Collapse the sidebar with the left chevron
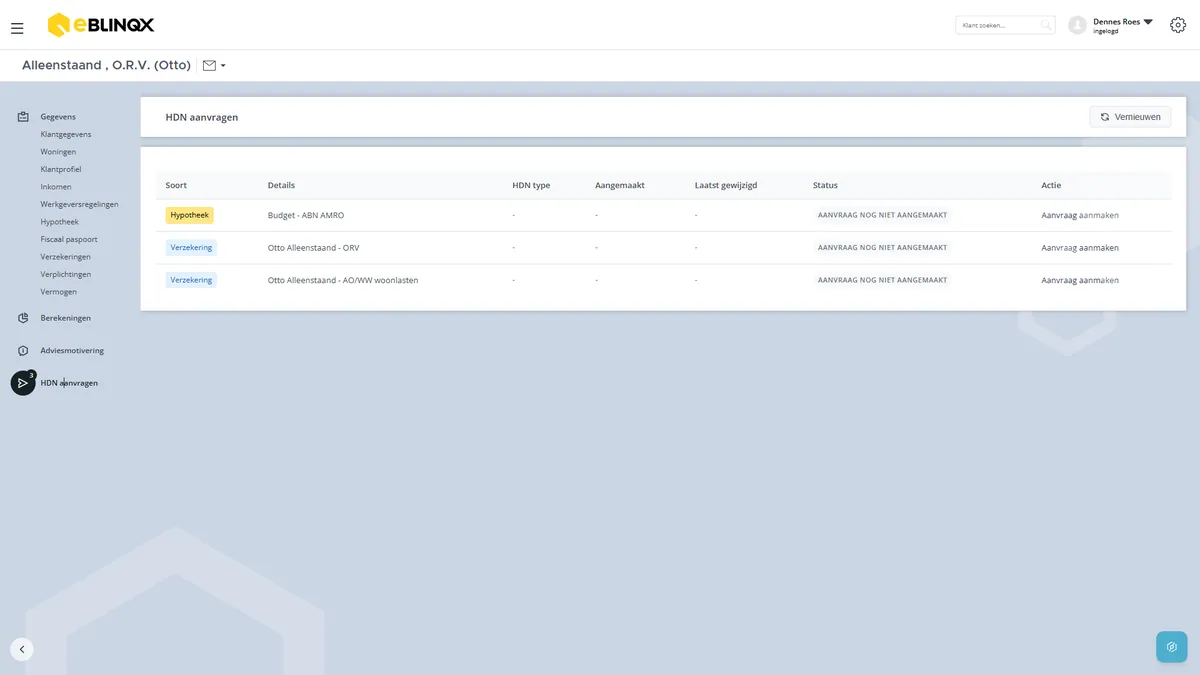The image size is (1200, 675). point(22,649)
